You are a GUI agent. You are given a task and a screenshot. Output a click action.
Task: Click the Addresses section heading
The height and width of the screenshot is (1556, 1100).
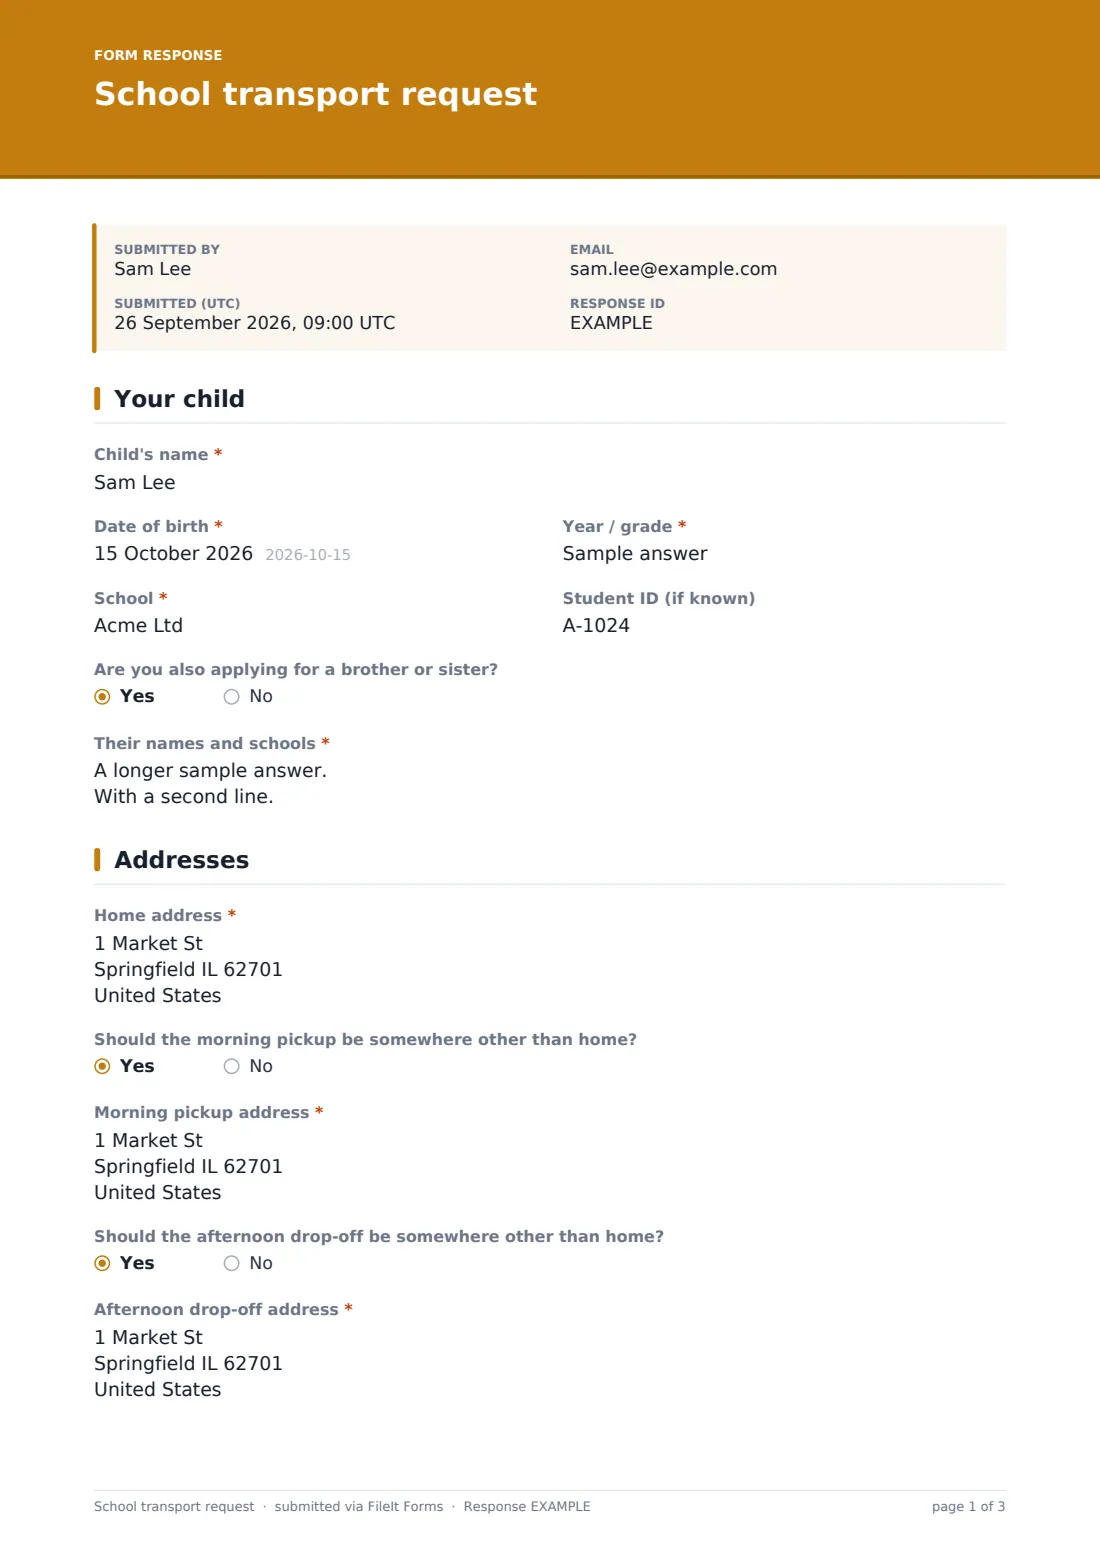coord(181,860)
